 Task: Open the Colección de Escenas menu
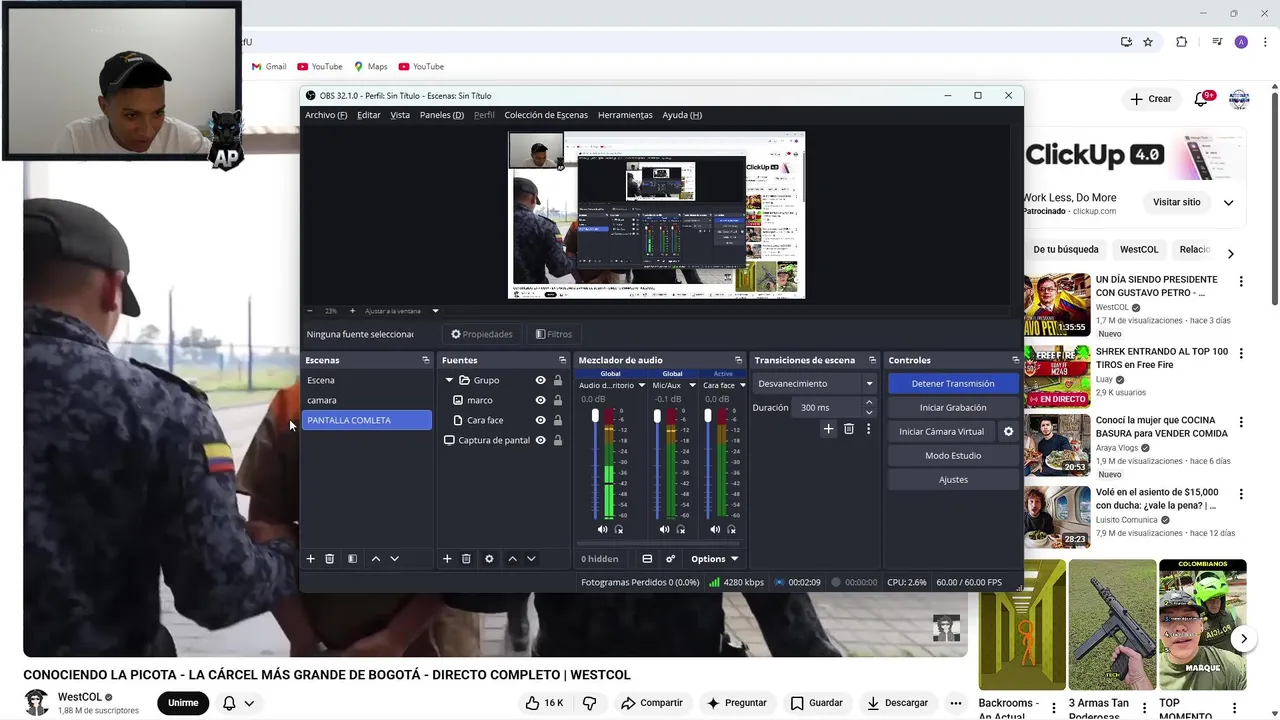[546, 115]
